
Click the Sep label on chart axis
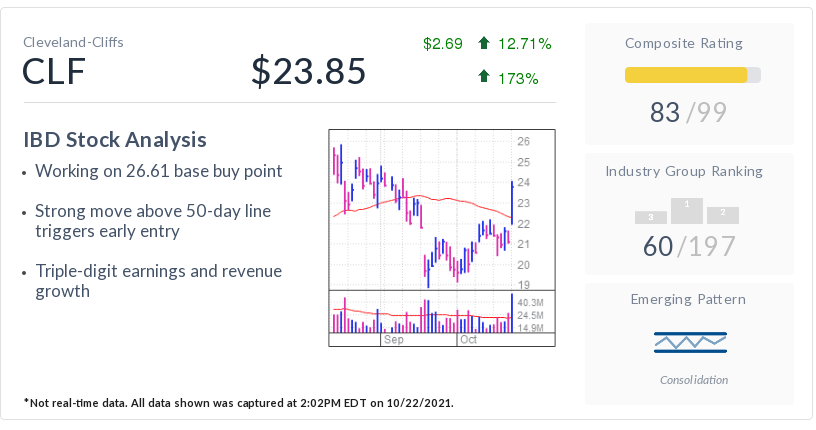pyautogui.click(x=392, y=340)
